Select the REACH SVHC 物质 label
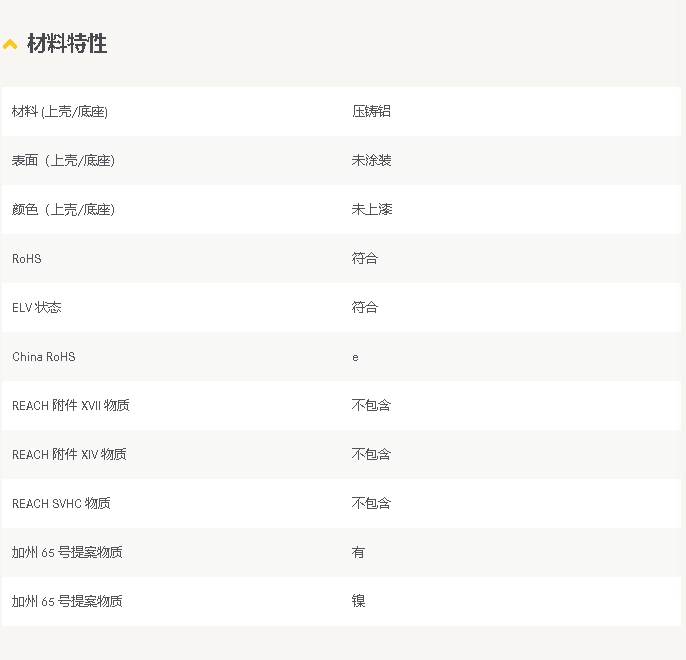The height and width of the screenshot is (660, 686). coord(61,503)
